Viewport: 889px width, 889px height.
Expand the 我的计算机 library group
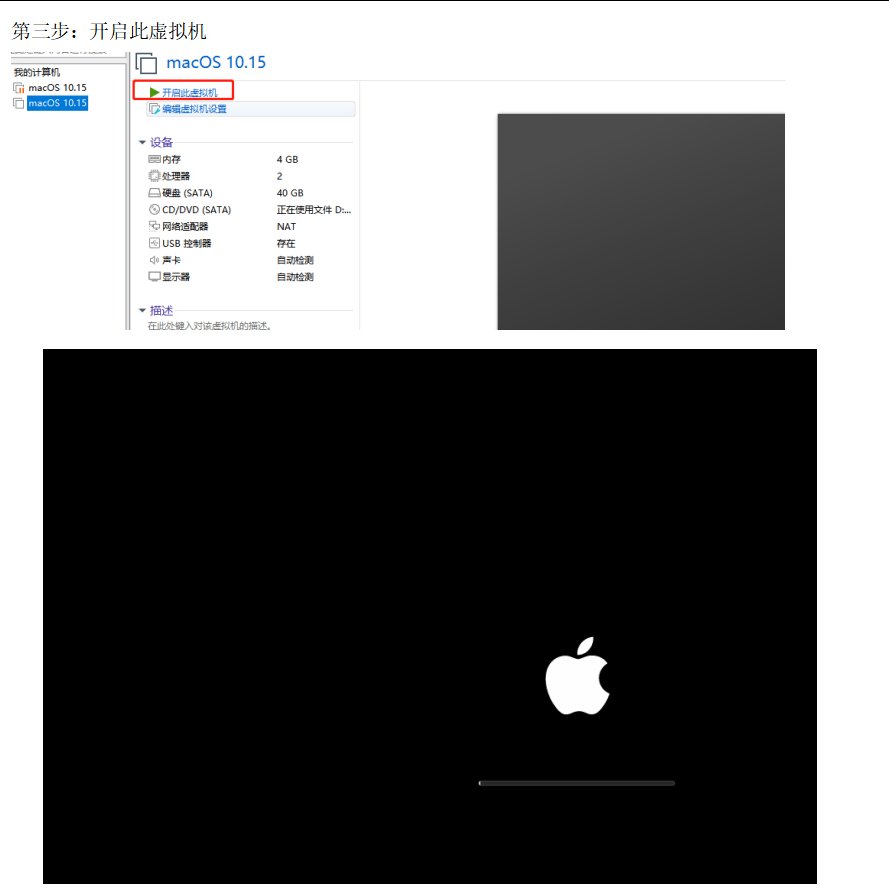(38, 71)
